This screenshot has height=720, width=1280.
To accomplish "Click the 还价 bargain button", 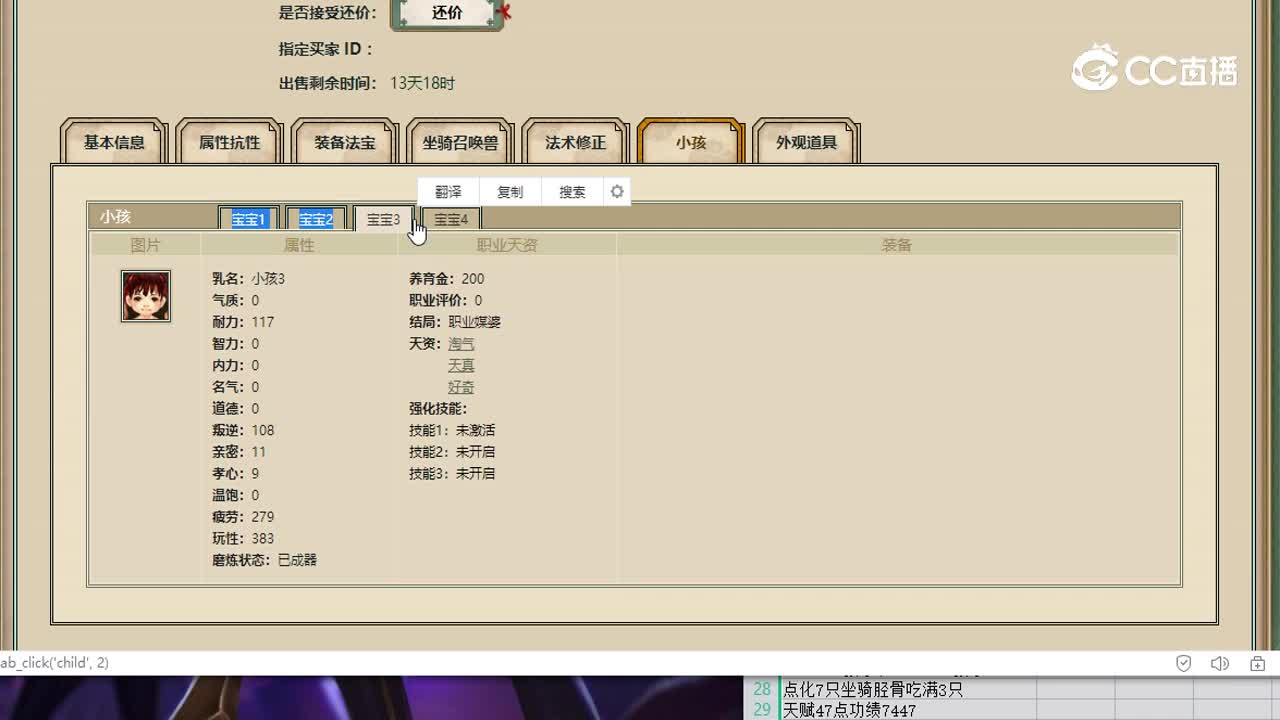I will [447, 14].
